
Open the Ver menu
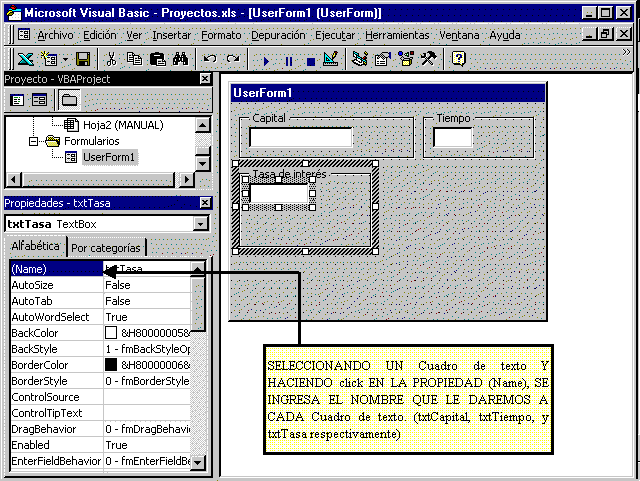coord(134,36)
